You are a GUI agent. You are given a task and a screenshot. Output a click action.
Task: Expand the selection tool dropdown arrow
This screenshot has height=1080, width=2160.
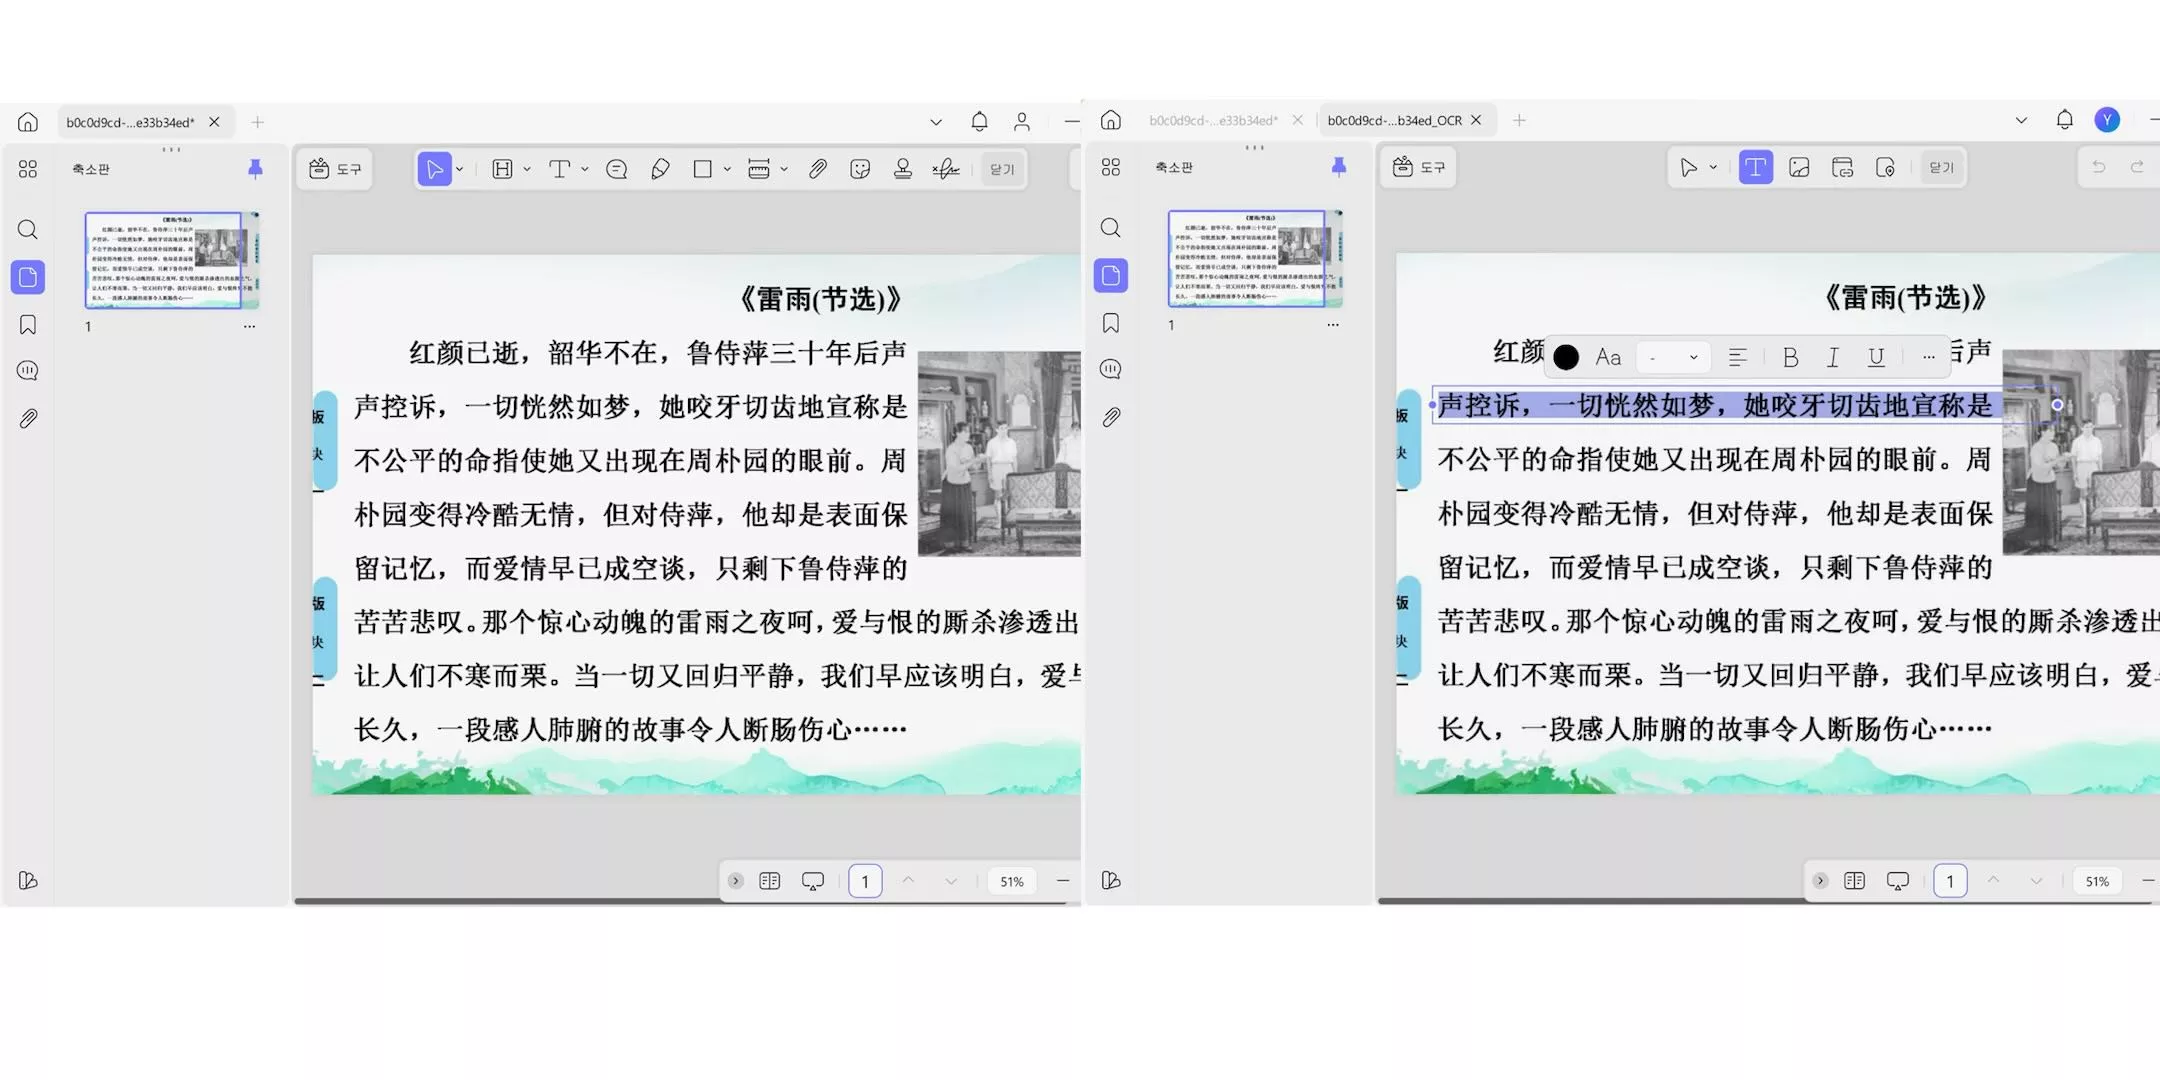(458, 168)
